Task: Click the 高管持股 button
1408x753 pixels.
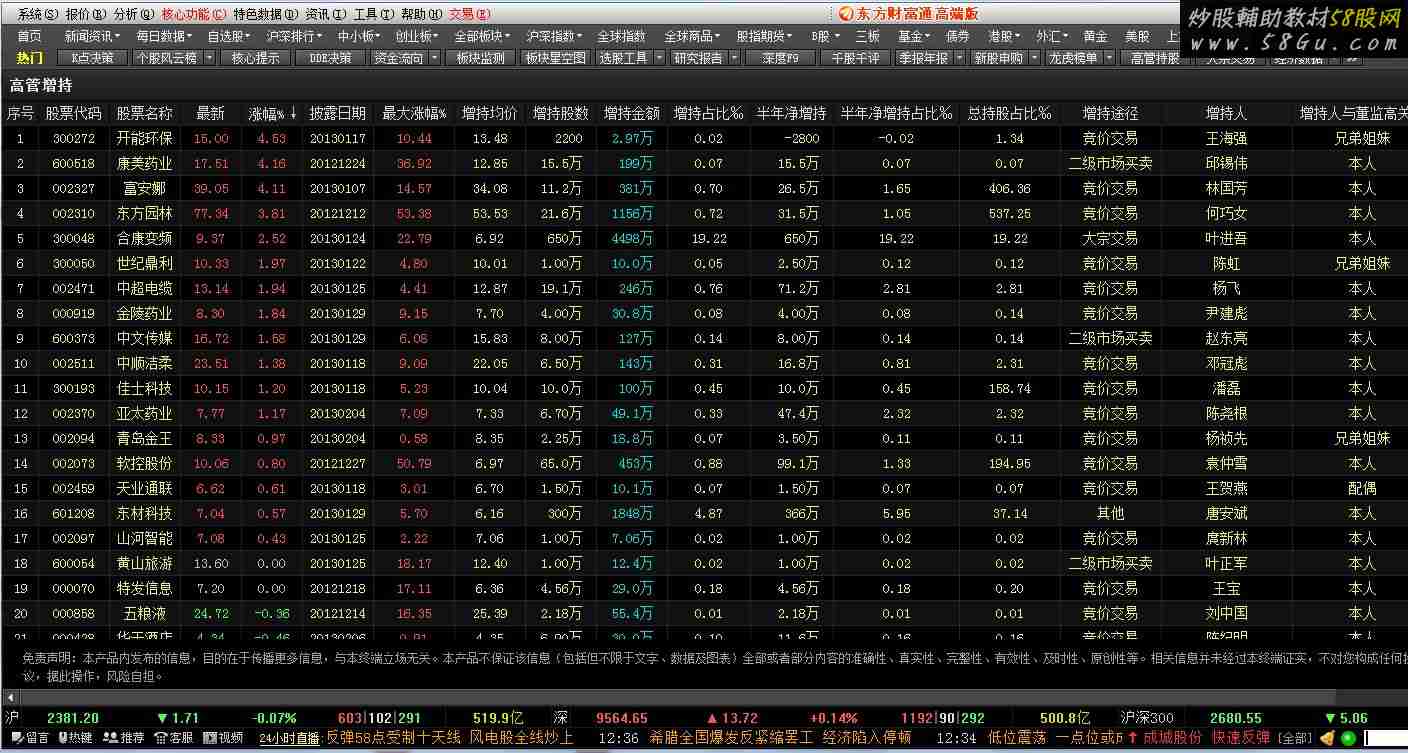Action: coord(1155,58)
